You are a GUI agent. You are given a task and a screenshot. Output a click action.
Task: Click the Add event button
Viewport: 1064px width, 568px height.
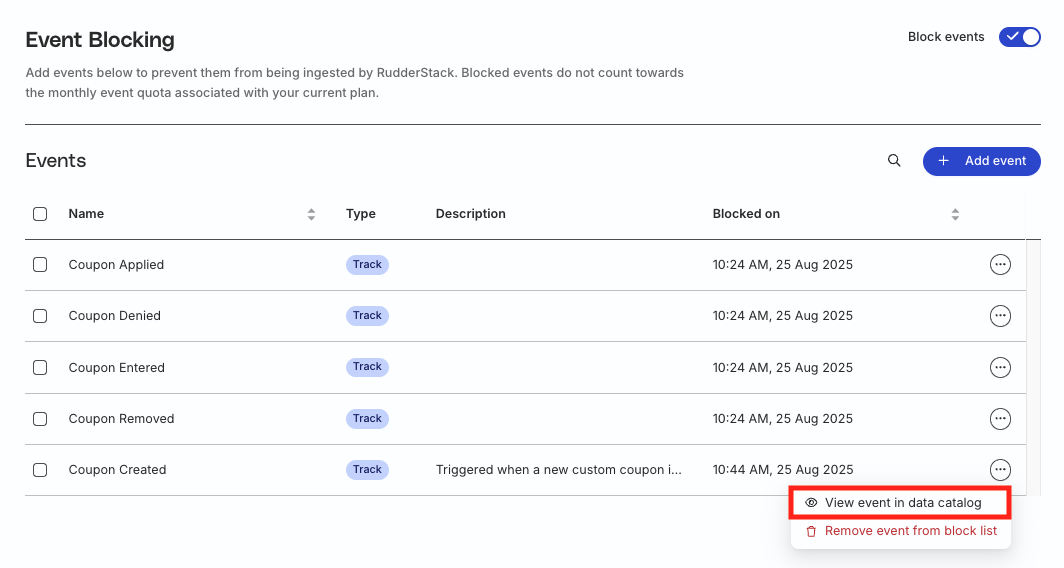(x=981, y=162)
